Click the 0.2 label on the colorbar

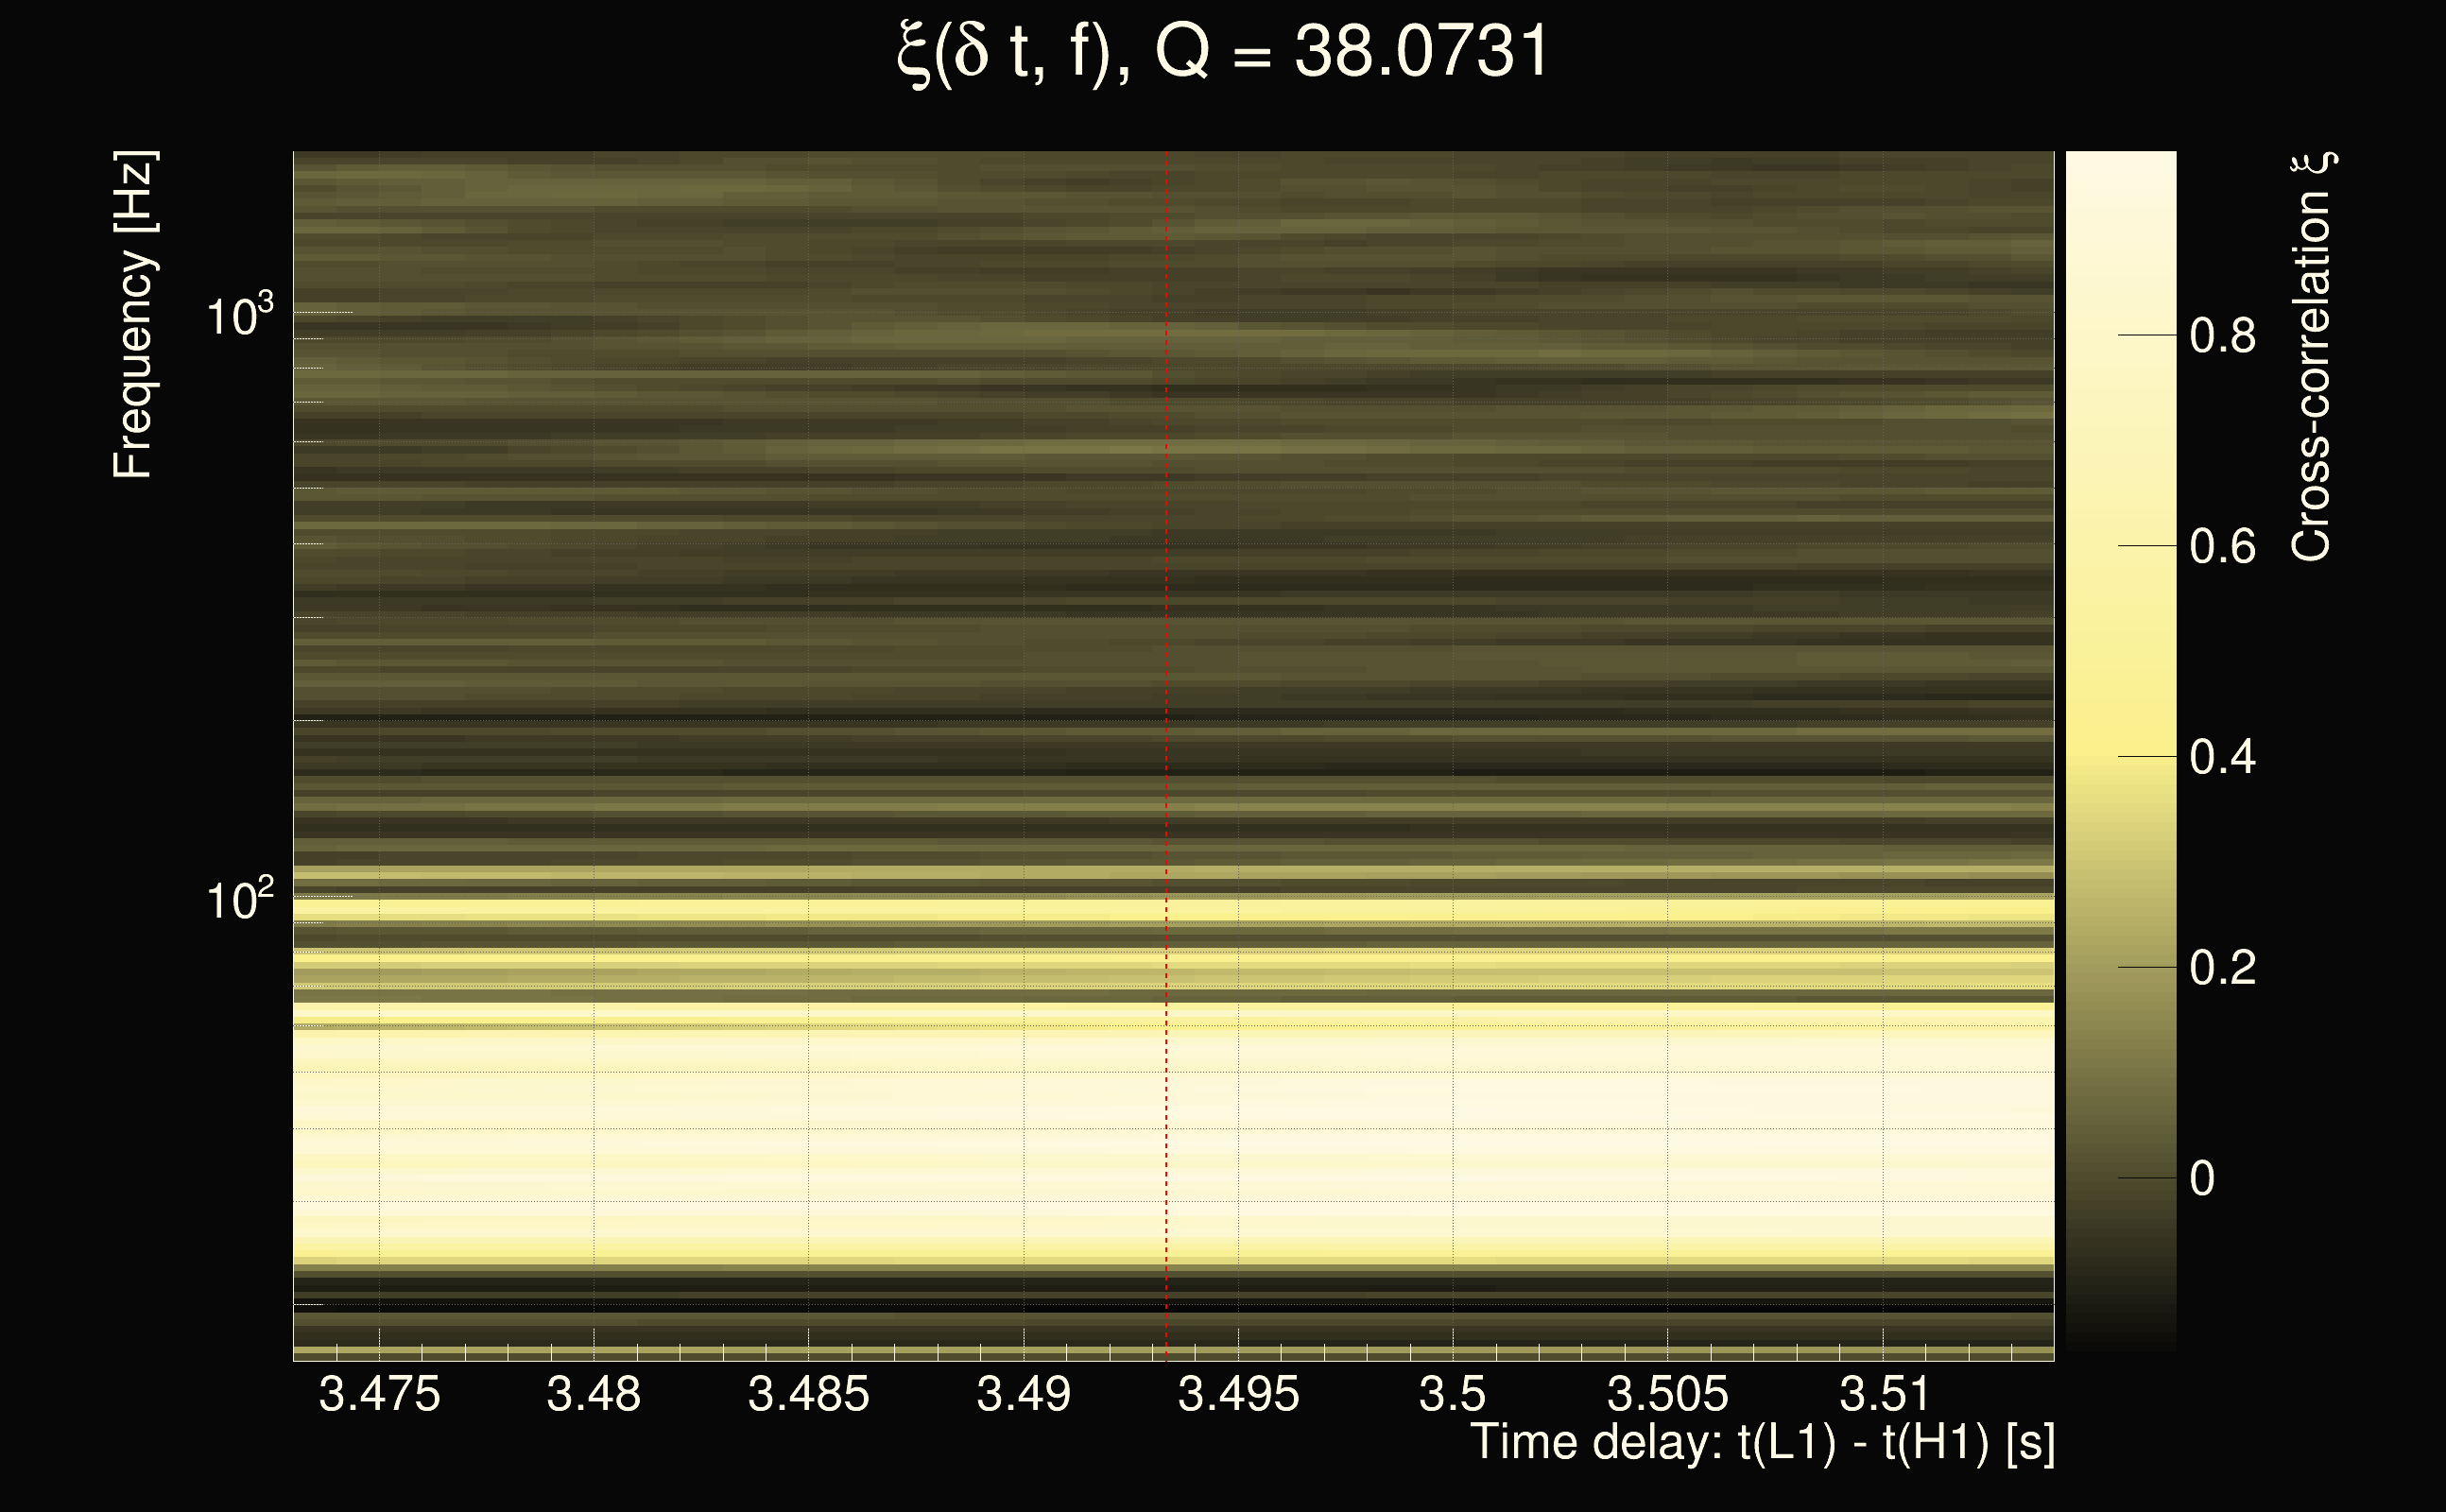[2222, 968]
